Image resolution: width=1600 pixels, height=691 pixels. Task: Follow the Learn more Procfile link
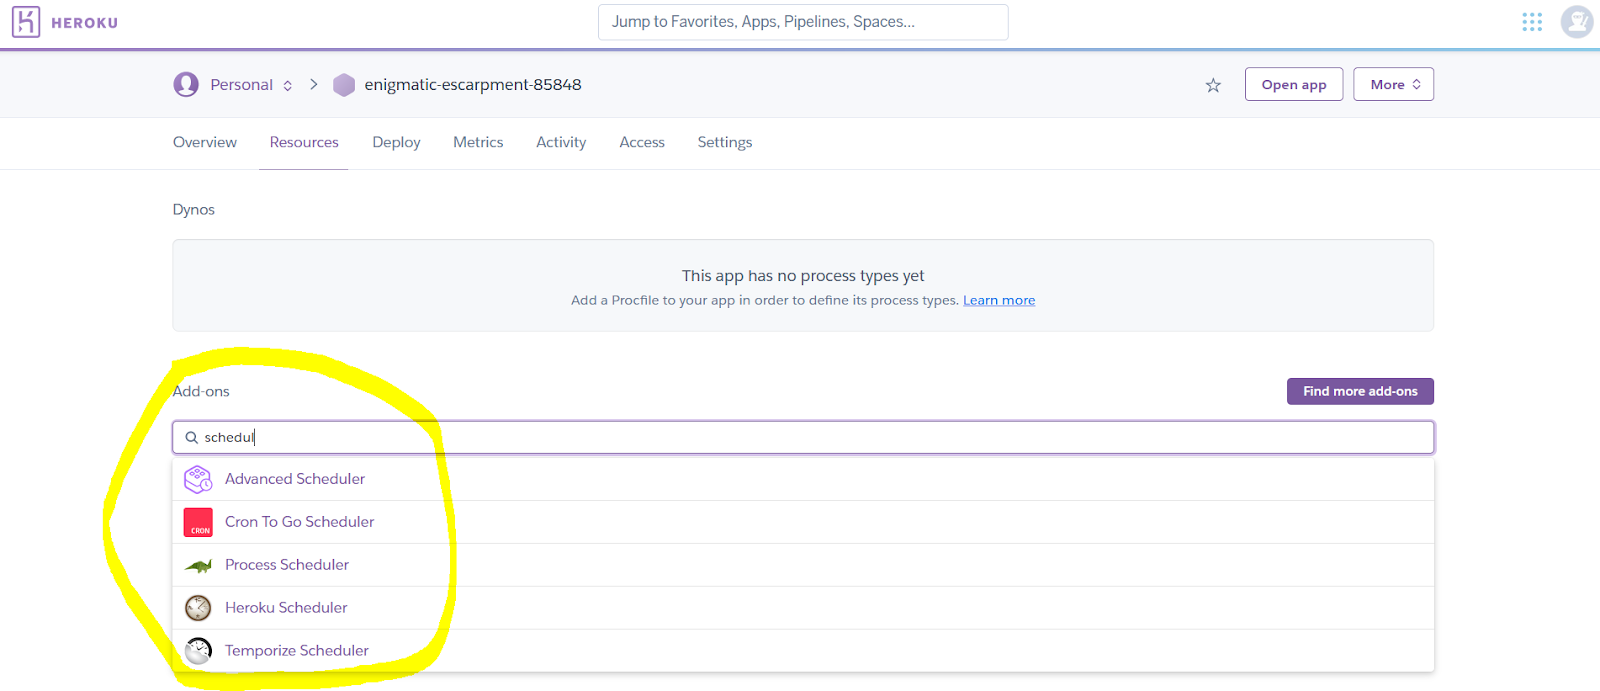coord(999,300)
